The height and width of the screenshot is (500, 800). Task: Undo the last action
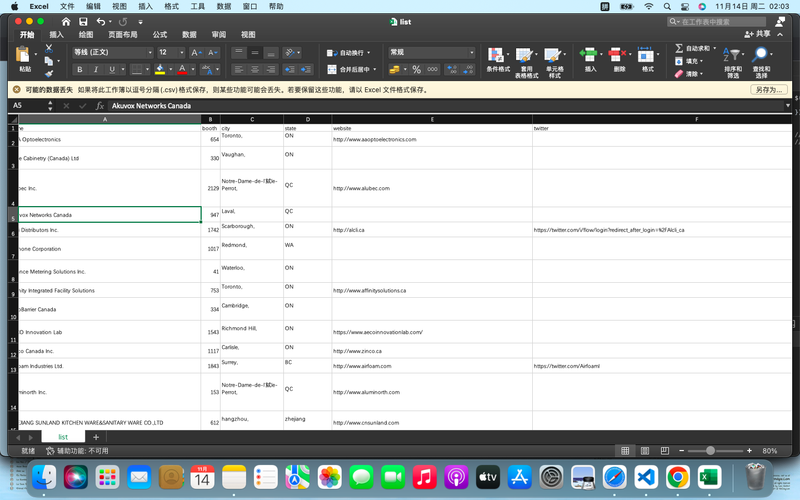(101, 21)
